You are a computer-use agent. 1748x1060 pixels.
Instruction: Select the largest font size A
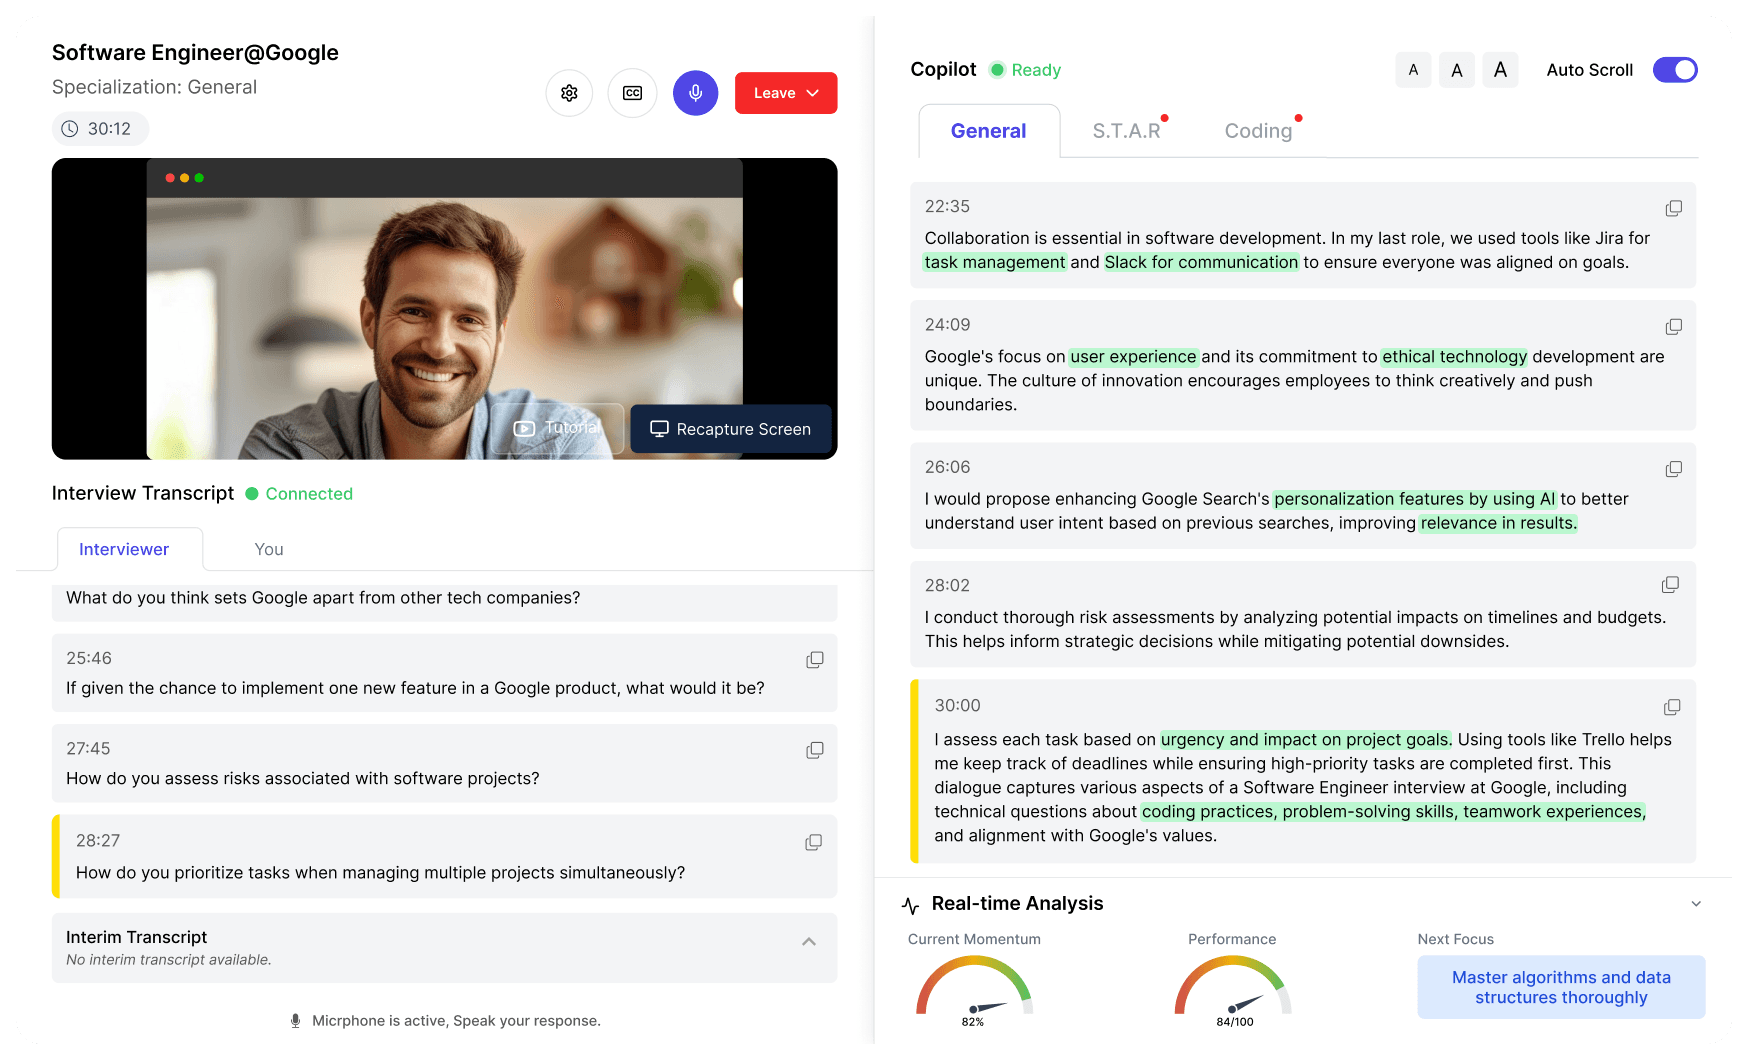coord(1500,70)
